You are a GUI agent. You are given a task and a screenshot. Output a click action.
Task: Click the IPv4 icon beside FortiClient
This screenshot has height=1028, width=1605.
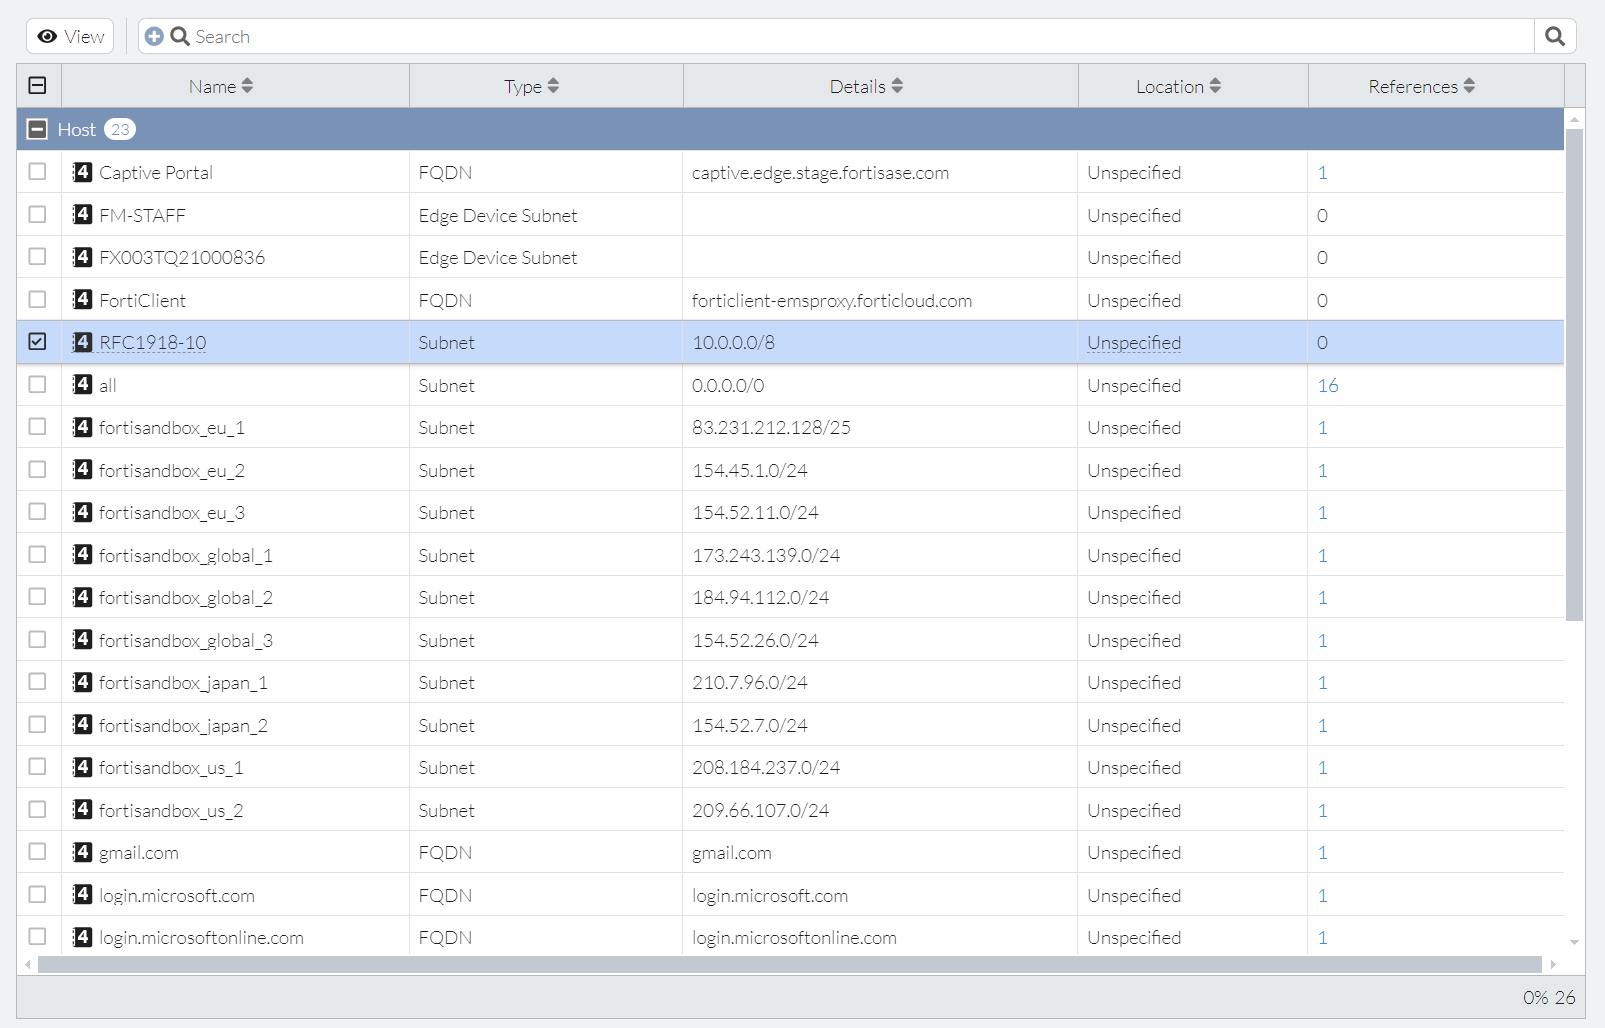click(81, 299)
